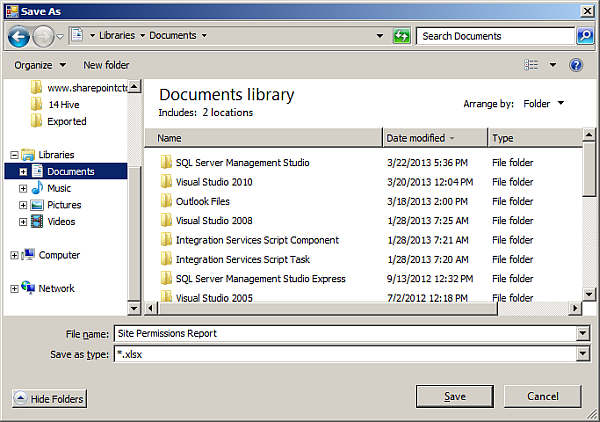Open the dropdown arrow after Documents breadcrumb
The height and width of the screenshot is (422, 600).
point(204,36)
